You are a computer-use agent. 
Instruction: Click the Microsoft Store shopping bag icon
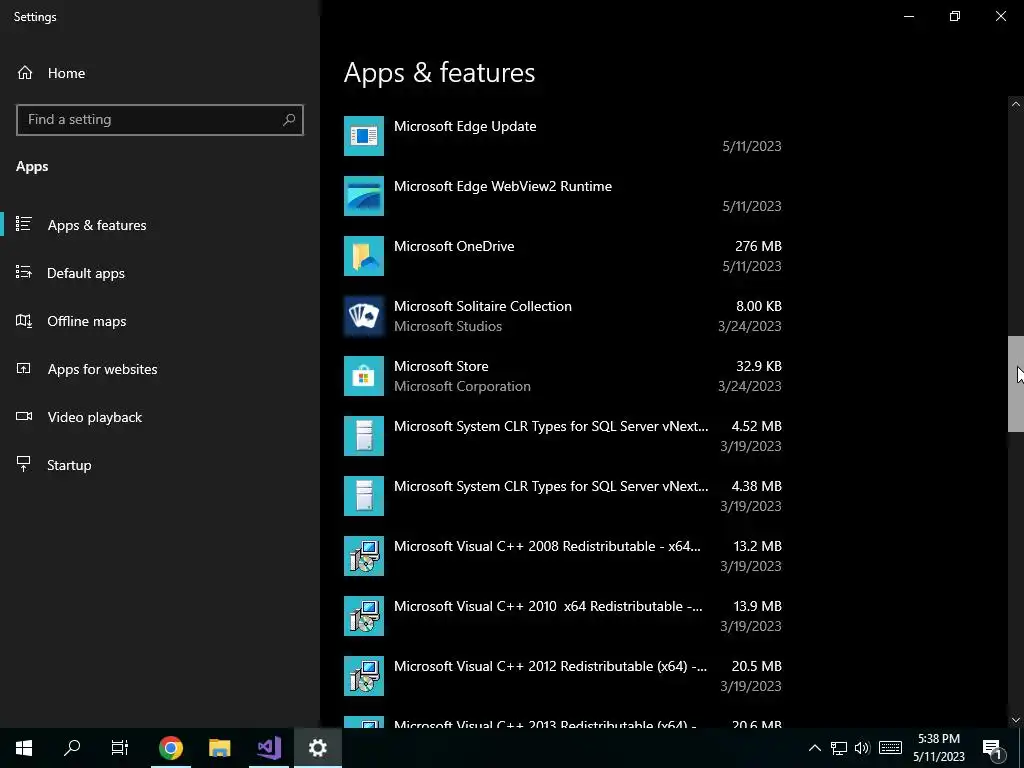tap(364, 376)
